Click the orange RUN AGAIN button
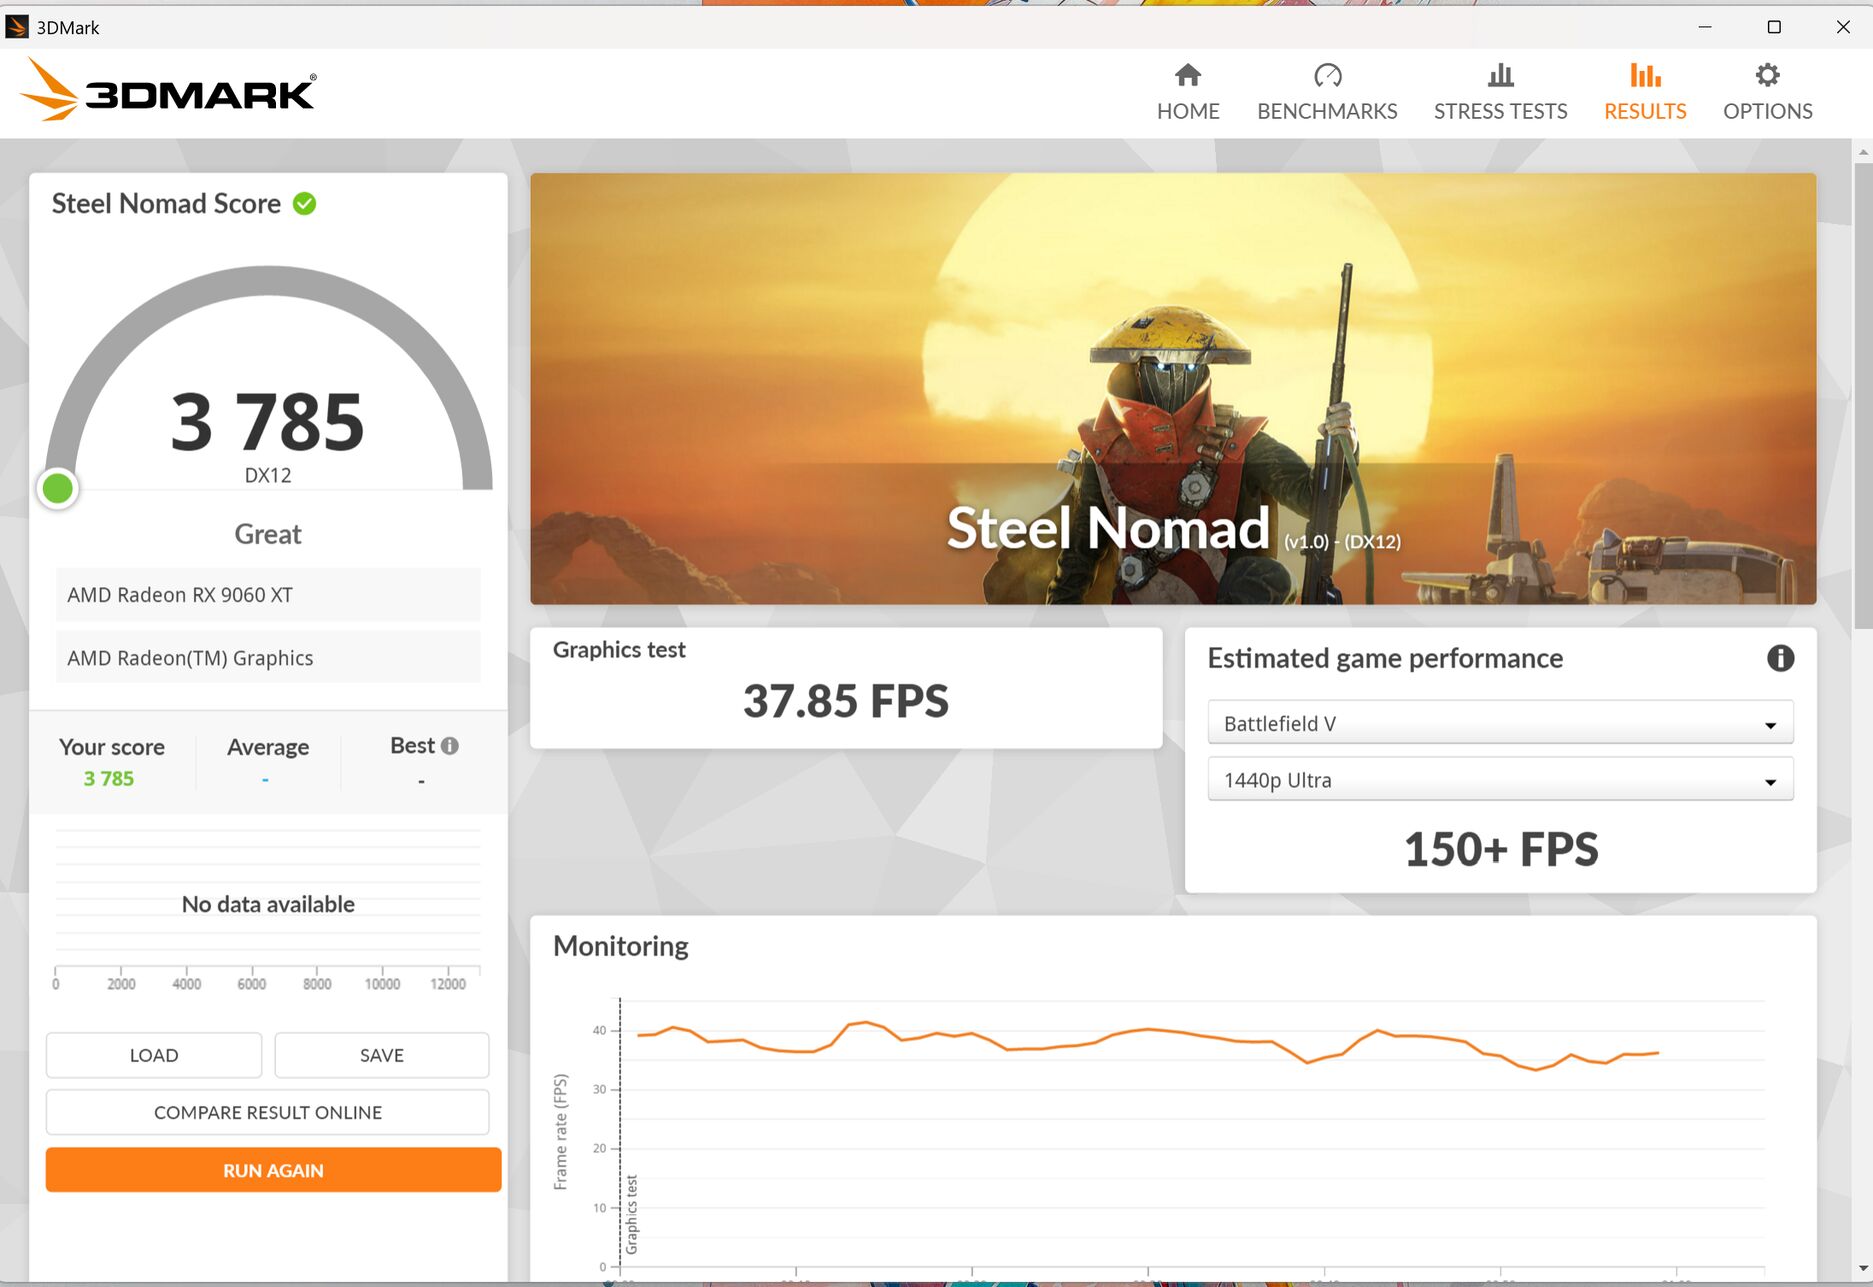The height and width of the screenshot is (1287, 1873). click(x=273, y=1170)
